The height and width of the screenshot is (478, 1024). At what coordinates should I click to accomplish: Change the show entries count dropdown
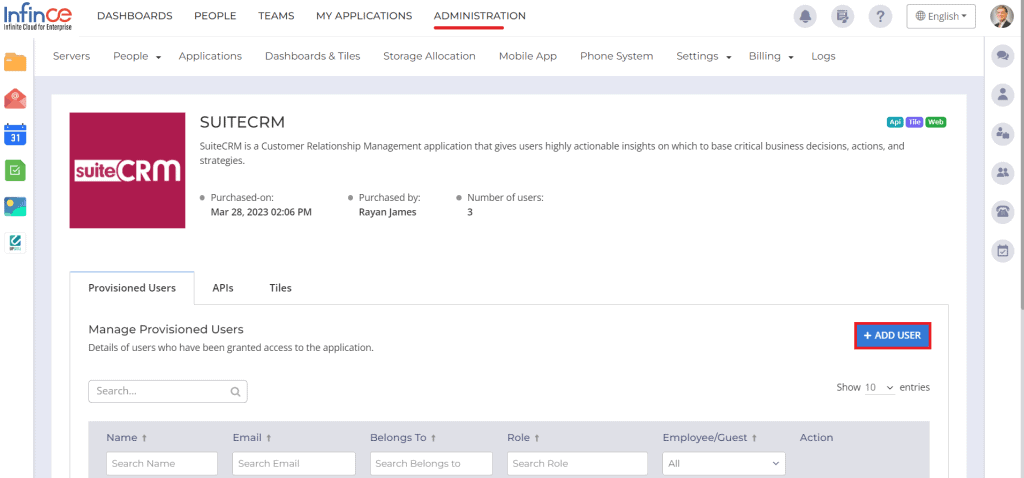880,387
